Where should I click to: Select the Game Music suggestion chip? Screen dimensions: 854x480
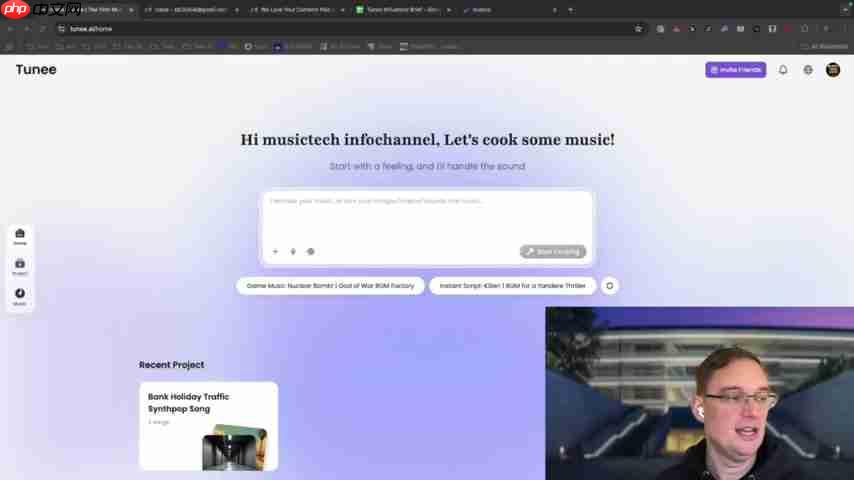click(x=330, y=285)
